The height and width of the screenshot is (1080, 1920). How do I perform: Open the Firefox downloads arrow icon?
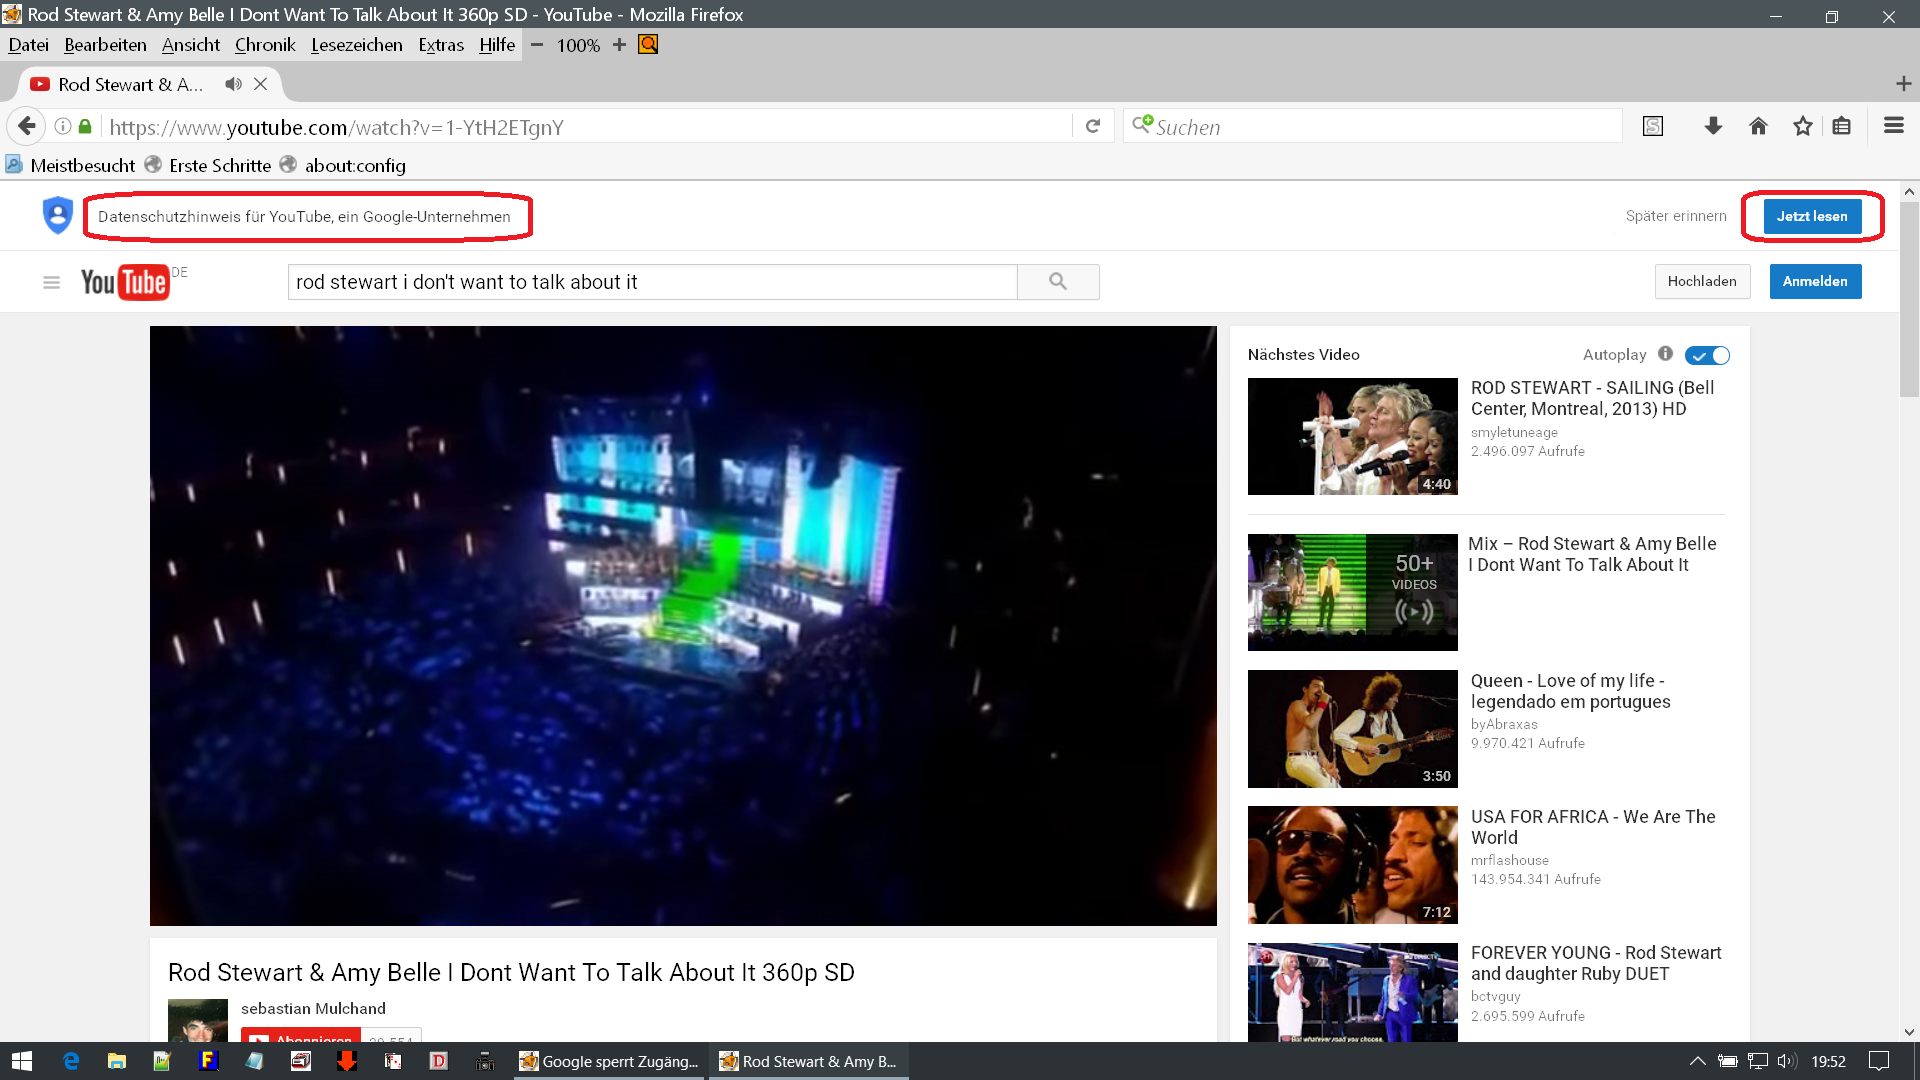click(1713, 126)
